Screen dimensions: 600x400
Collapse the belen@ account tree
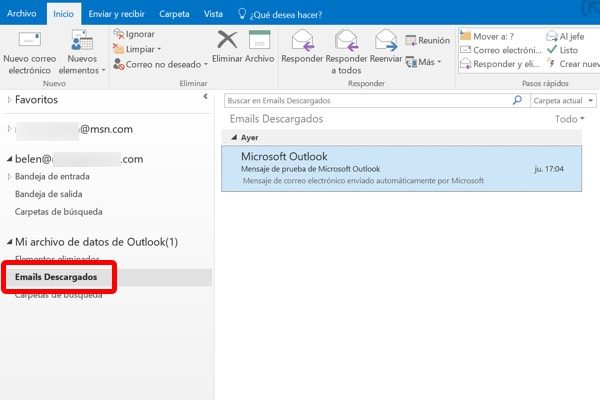(9, 159)
